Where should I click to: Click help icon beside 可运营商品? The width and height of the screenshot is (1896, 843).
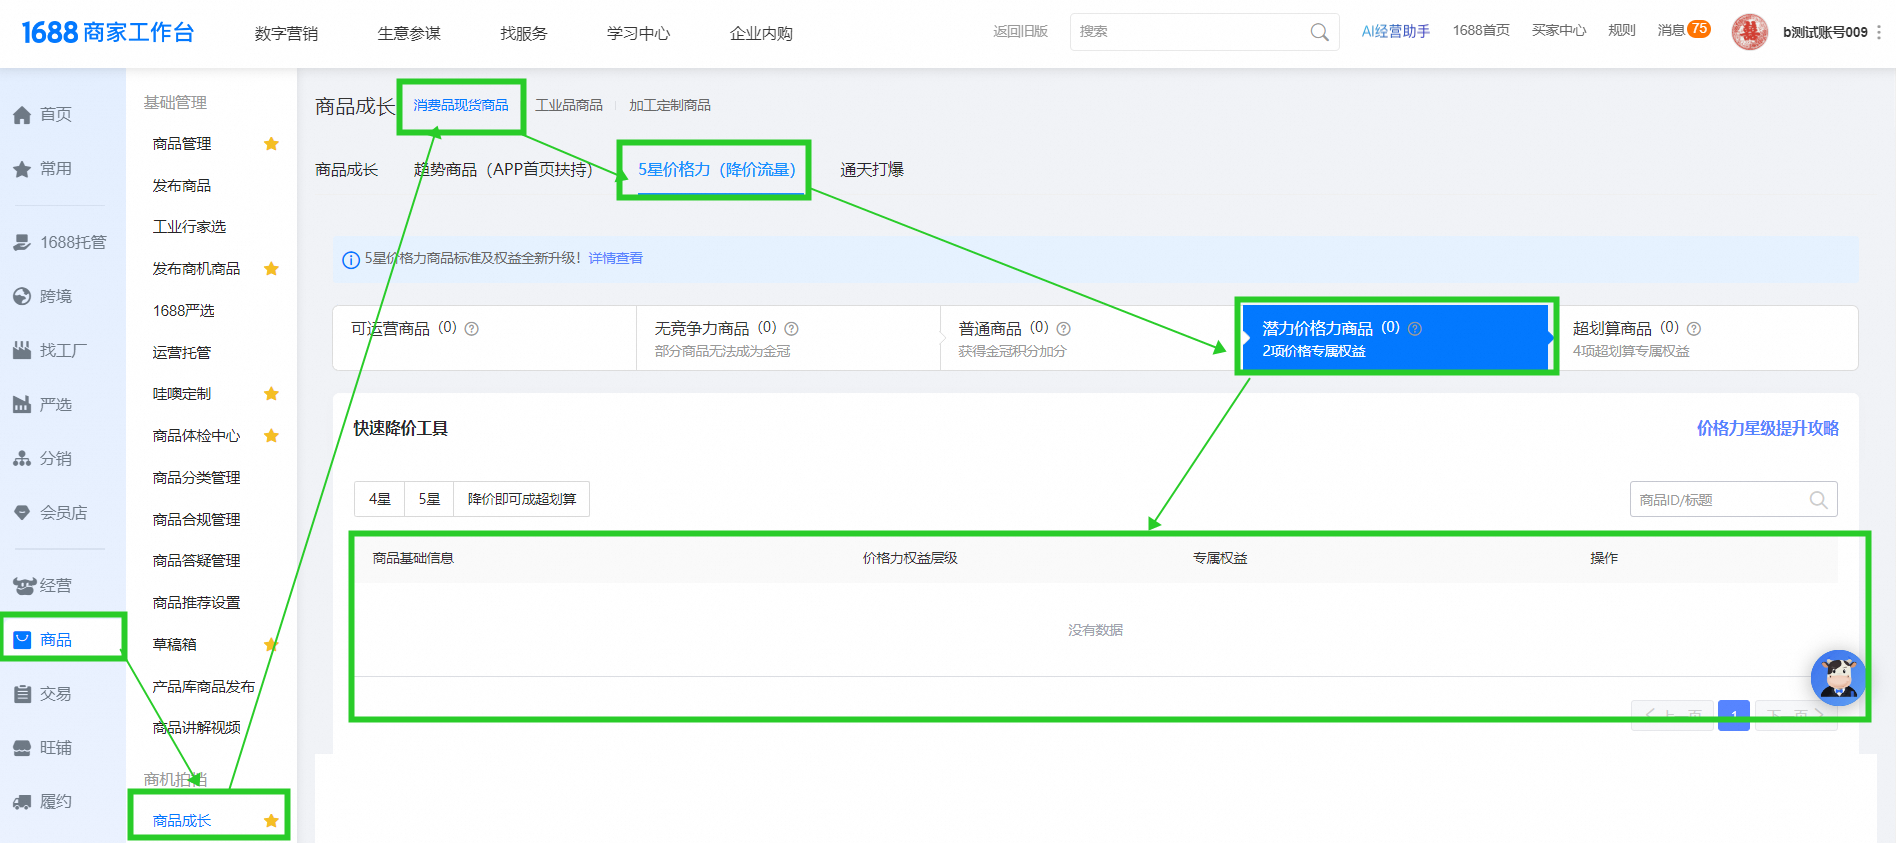click(472, 329)
